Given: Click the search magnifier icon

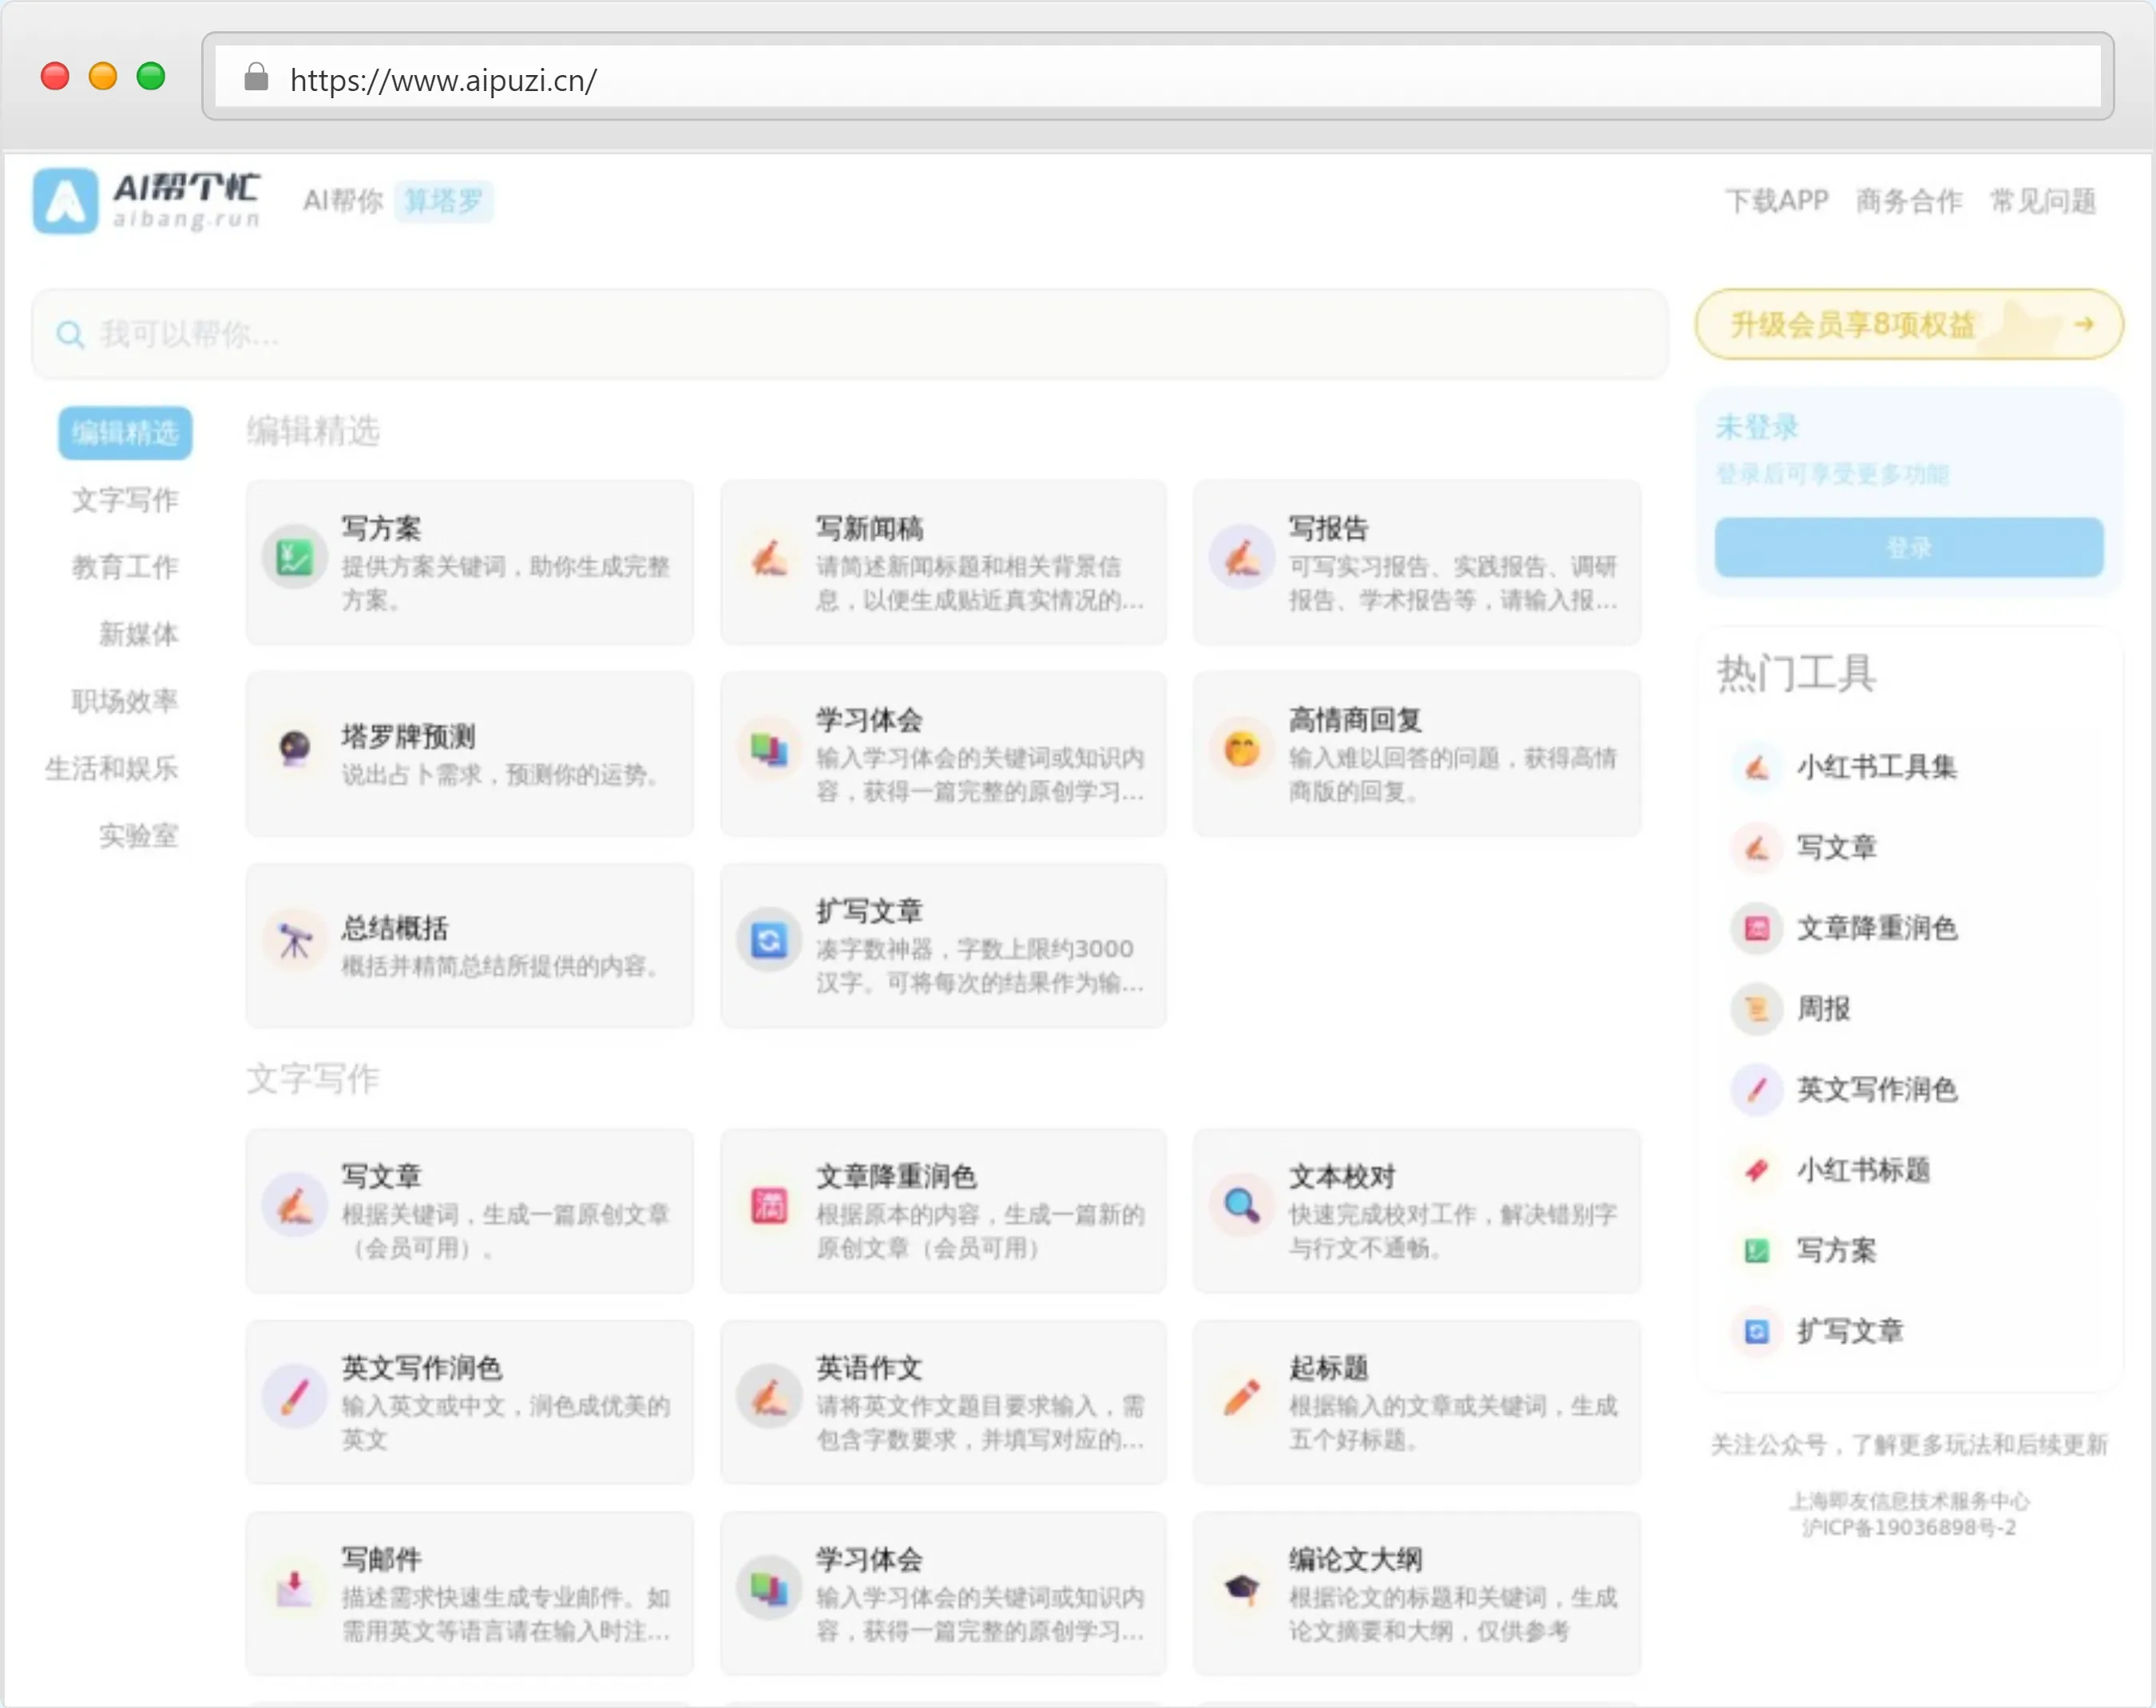Looking at the screenshot, I should (69, 334).
